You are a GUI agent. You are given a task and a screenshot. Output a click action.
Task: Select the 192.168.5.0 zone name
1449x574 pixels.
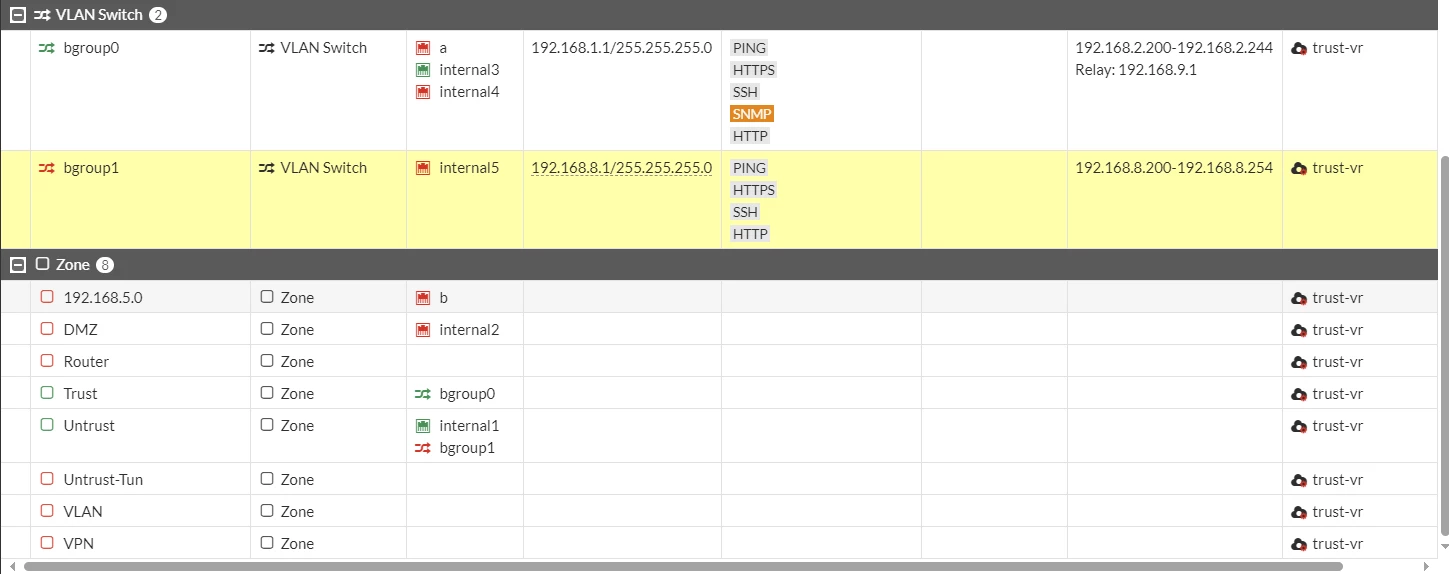103,298
